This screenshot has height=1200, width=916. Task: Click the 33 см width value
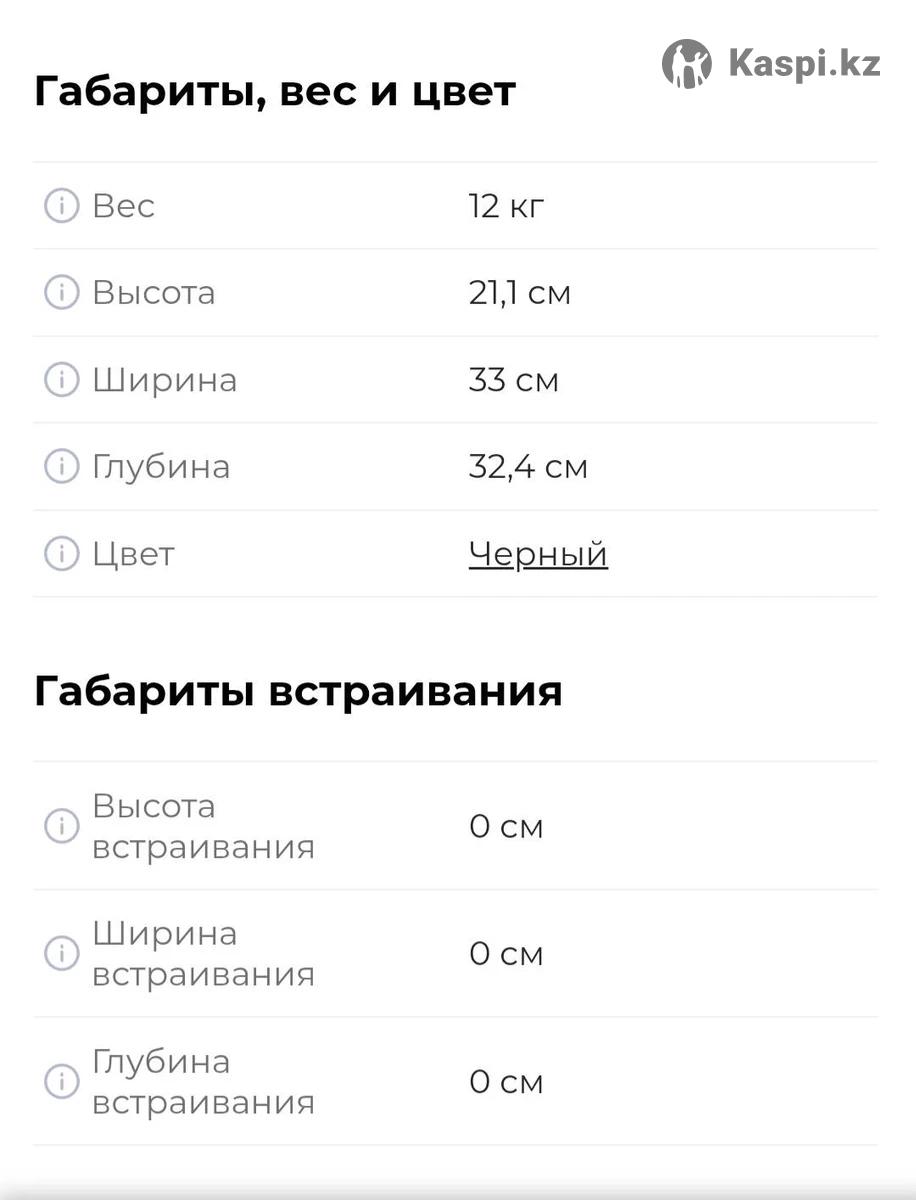tap(513, 380)
